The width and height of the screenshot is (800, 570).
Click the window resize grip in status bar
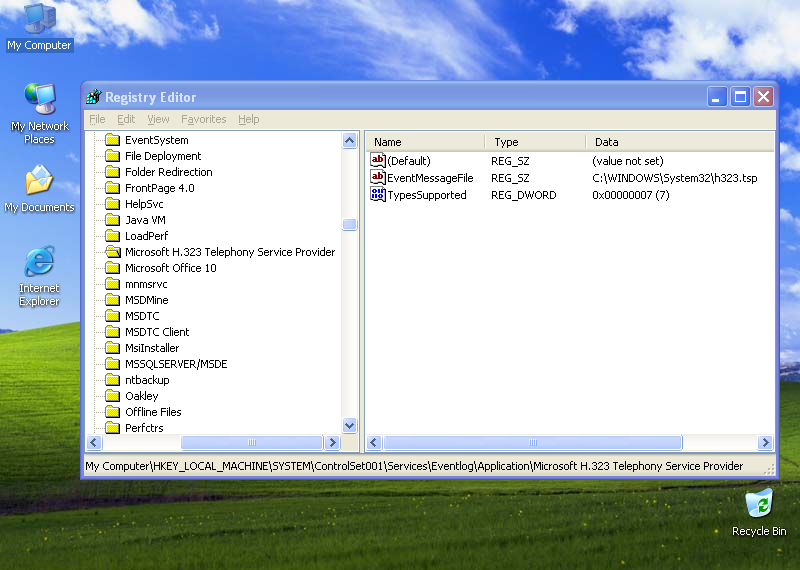[769, 469]
